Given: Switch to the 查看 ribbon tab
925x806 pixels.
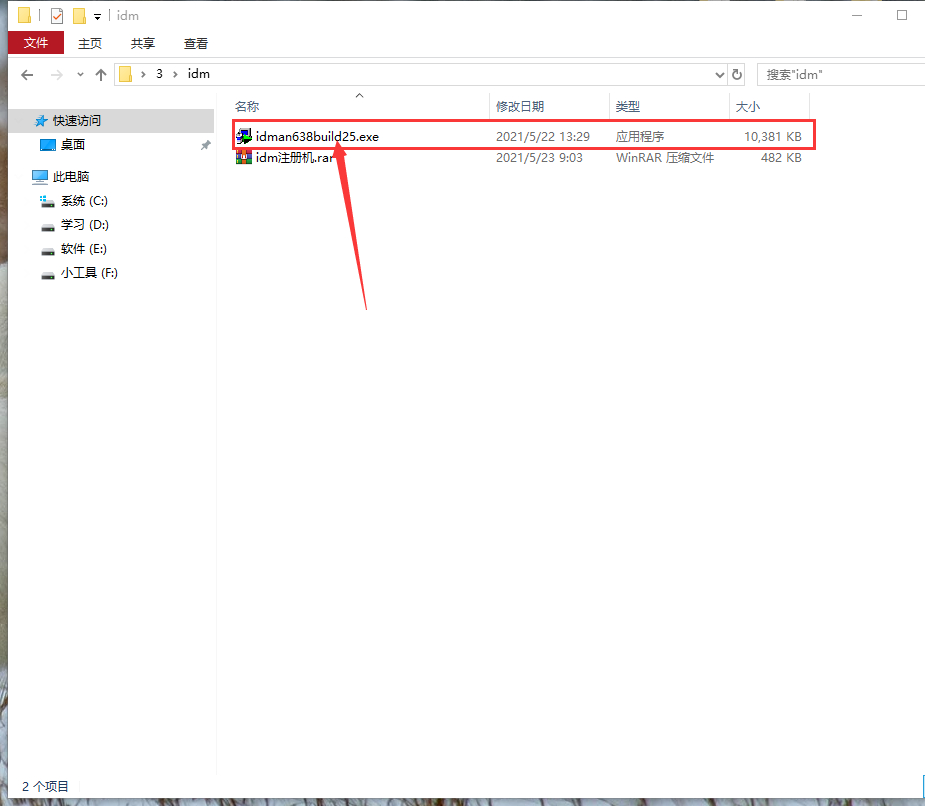Looking at the screenshot, I should tap(196, 43).
